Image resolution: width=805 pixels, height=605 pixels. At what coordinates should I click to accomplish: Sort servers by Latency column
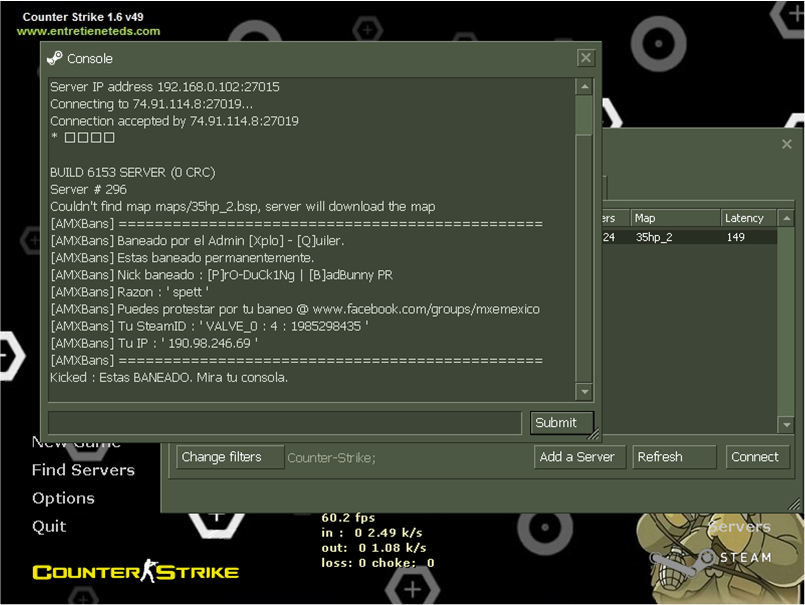749,218
